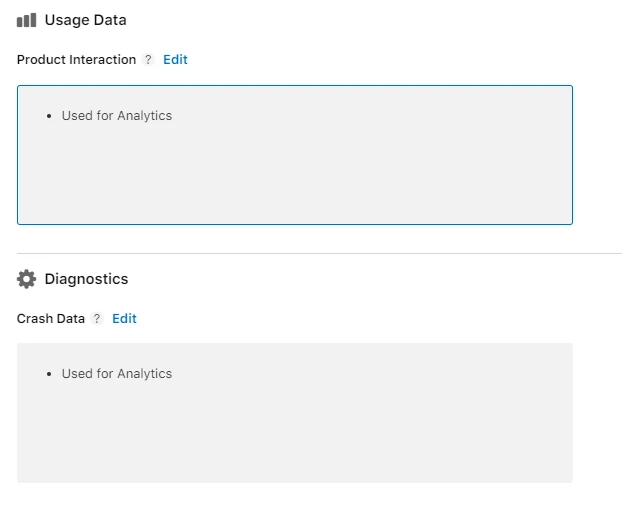The height and width of the screenshot is (508, 622).
Task: Edit the Product Interaction settings
Action: coord(175,59)
